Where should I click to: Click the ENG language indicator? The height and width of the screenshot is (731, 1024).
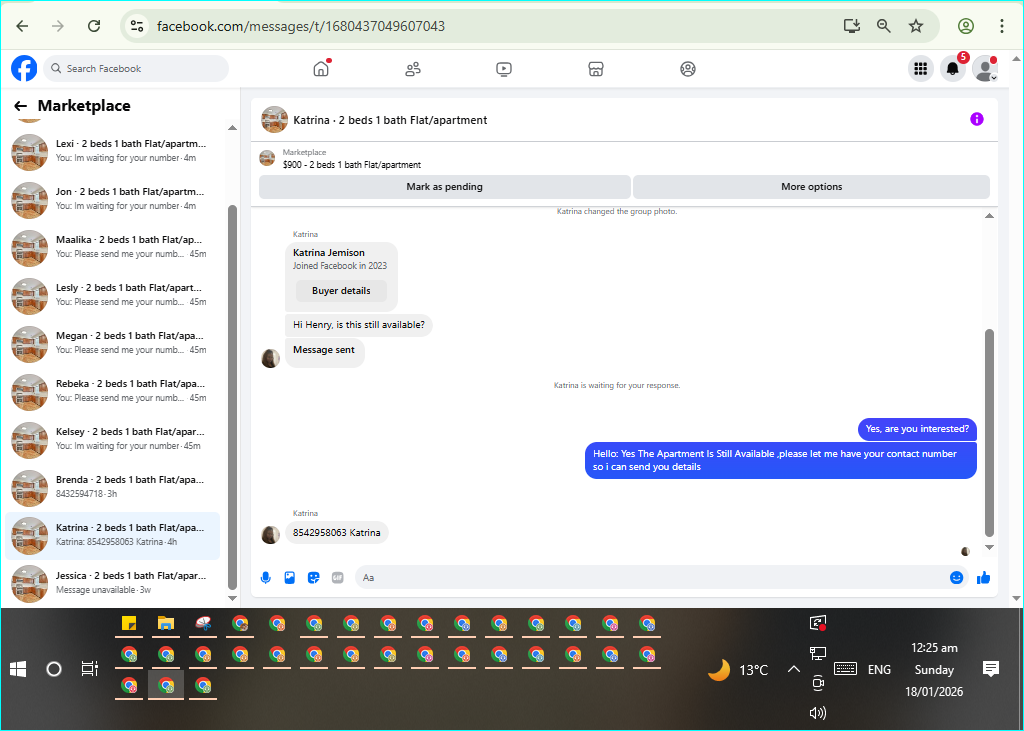pyautogui.click(x=879, y=670)
